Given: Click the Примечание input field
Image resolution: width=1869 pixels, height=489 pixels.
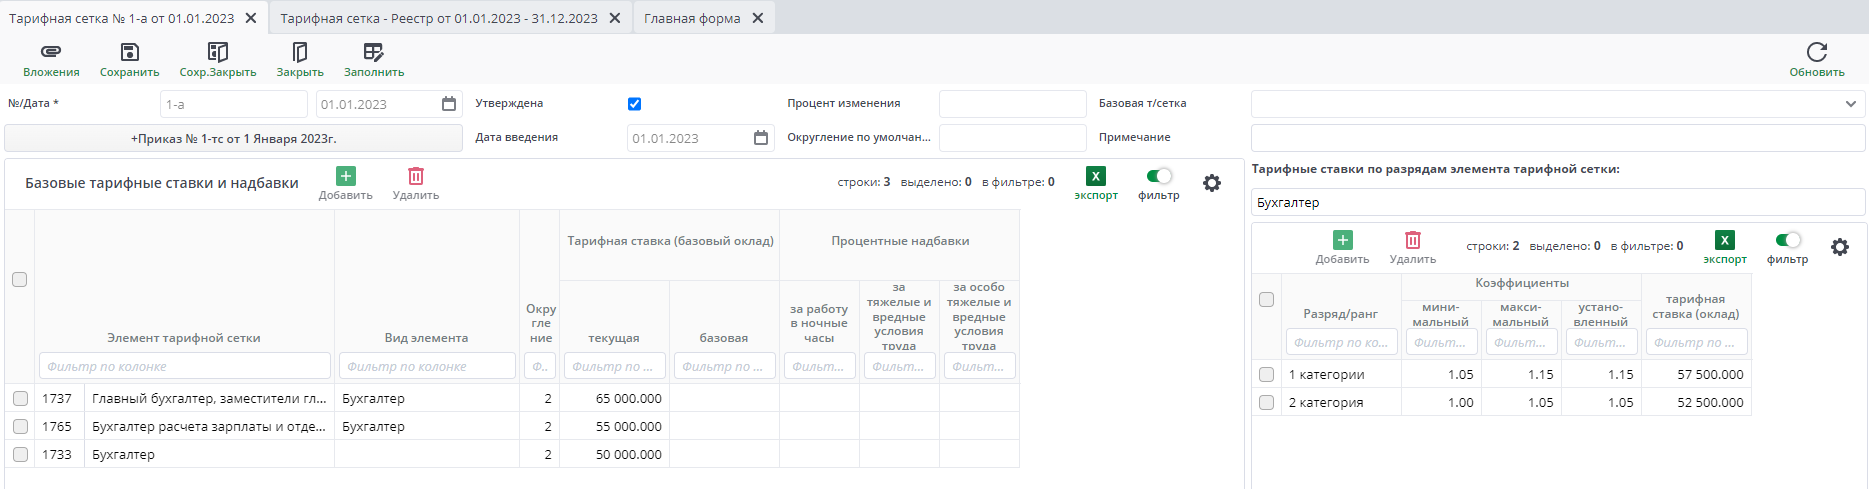Looking at the screenshot, I should coord(1558,138).
